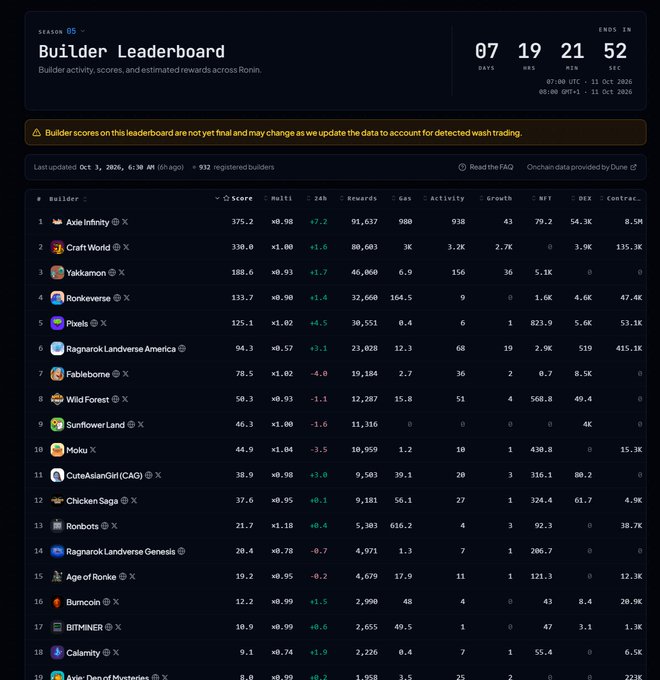Open Axie Infinity X profile icon
The image size is (660, 680).
tap(125, 222)
